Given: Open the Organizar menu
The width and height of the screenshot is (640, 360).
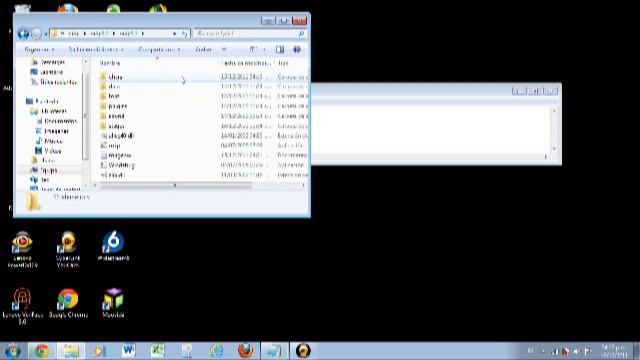Looking at the screenshot, I should point(39,49).
